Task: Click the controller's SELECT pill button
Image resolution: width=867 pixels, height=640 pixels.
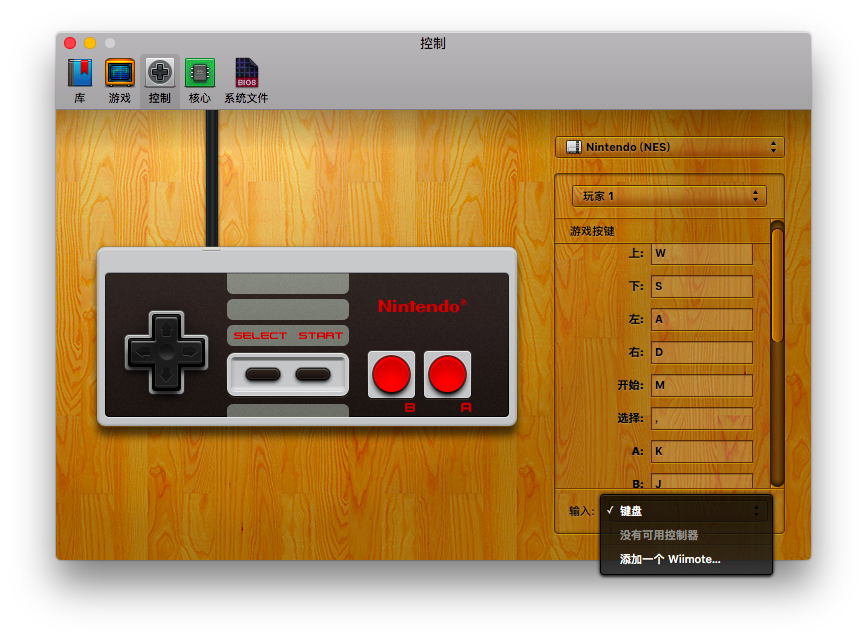Action: point(263,374)
